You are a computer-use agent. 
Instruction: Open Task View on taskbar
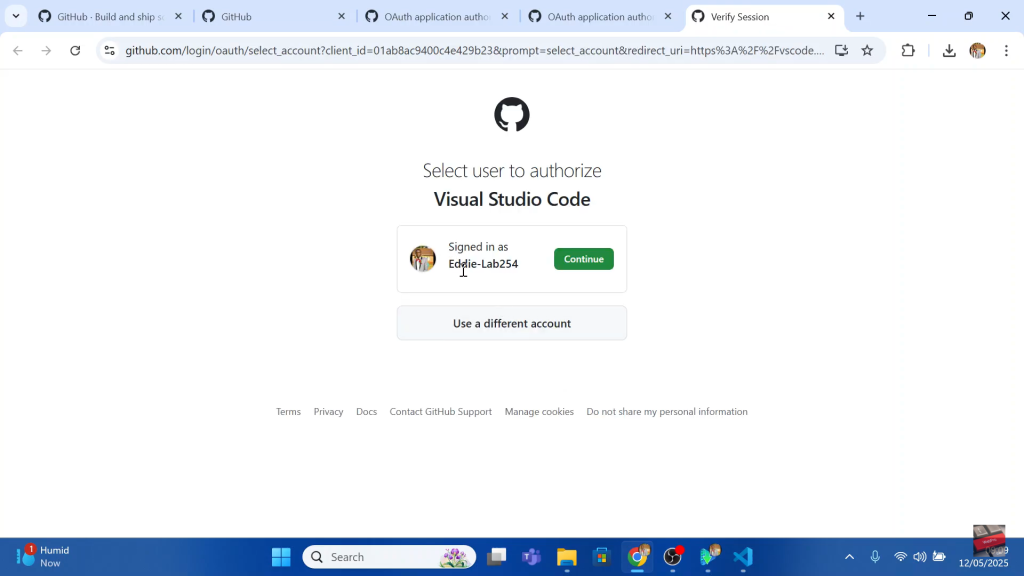497,557
